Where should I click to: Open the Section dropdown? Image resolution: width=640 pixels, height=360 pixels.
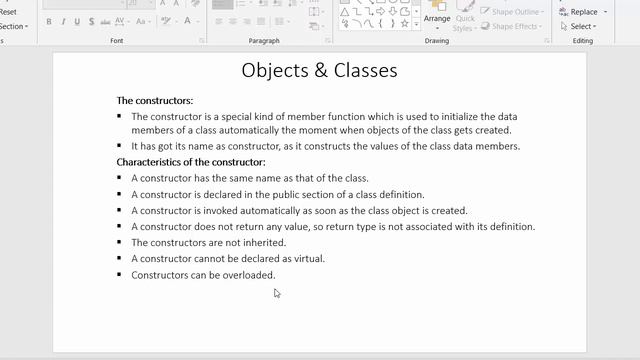(x=14, y=27)
